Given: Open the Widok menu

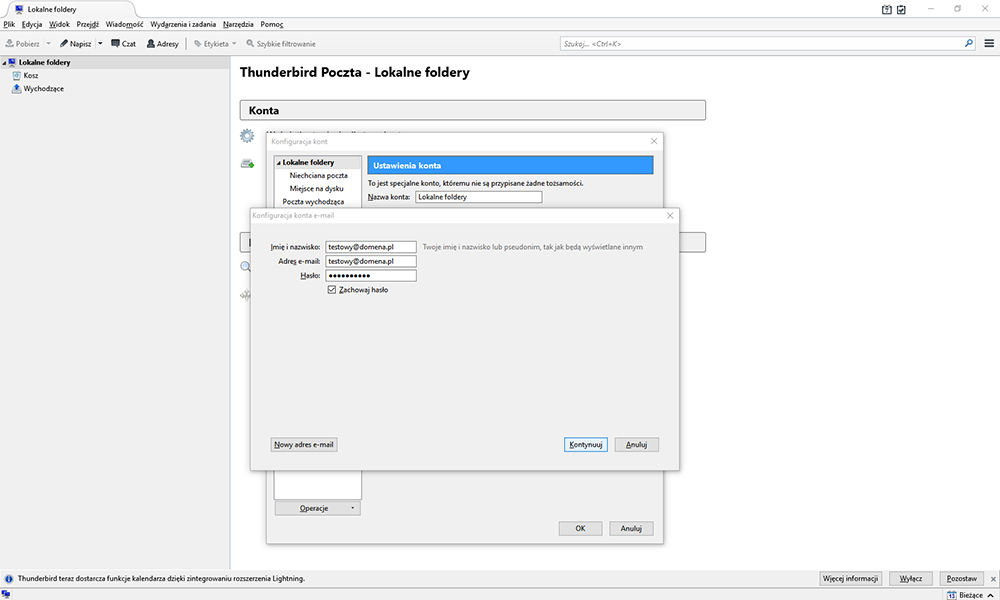Looking at the screenshot, I should tap(59, 24).
